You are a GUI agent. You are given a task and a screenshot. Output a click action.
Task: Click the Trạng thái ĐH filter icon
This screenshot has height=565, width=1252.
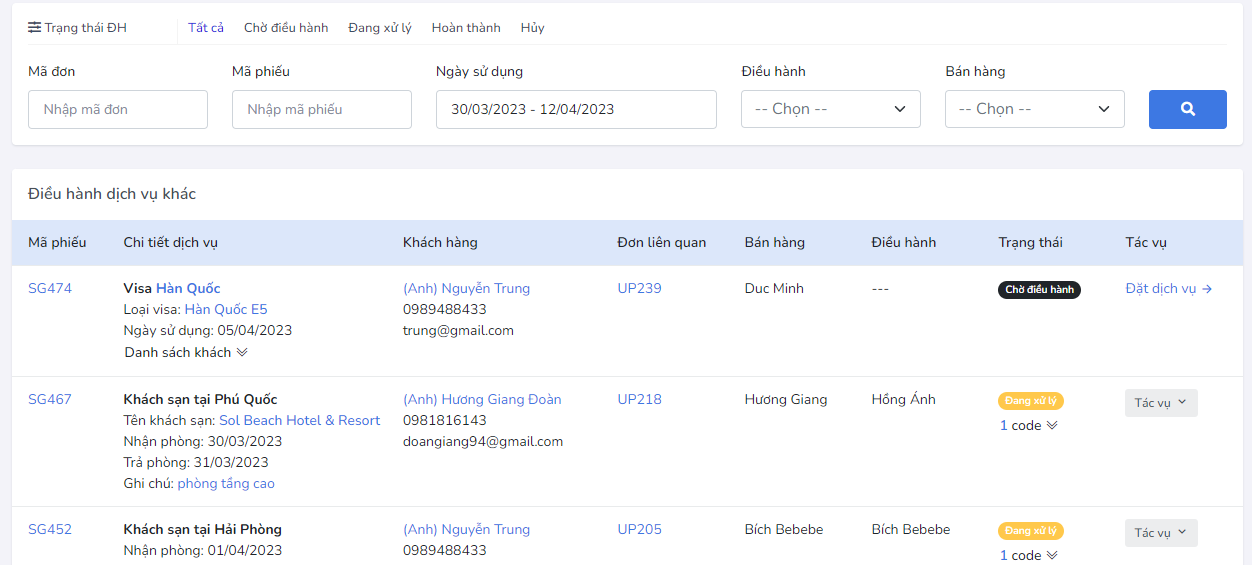(35, 28)
